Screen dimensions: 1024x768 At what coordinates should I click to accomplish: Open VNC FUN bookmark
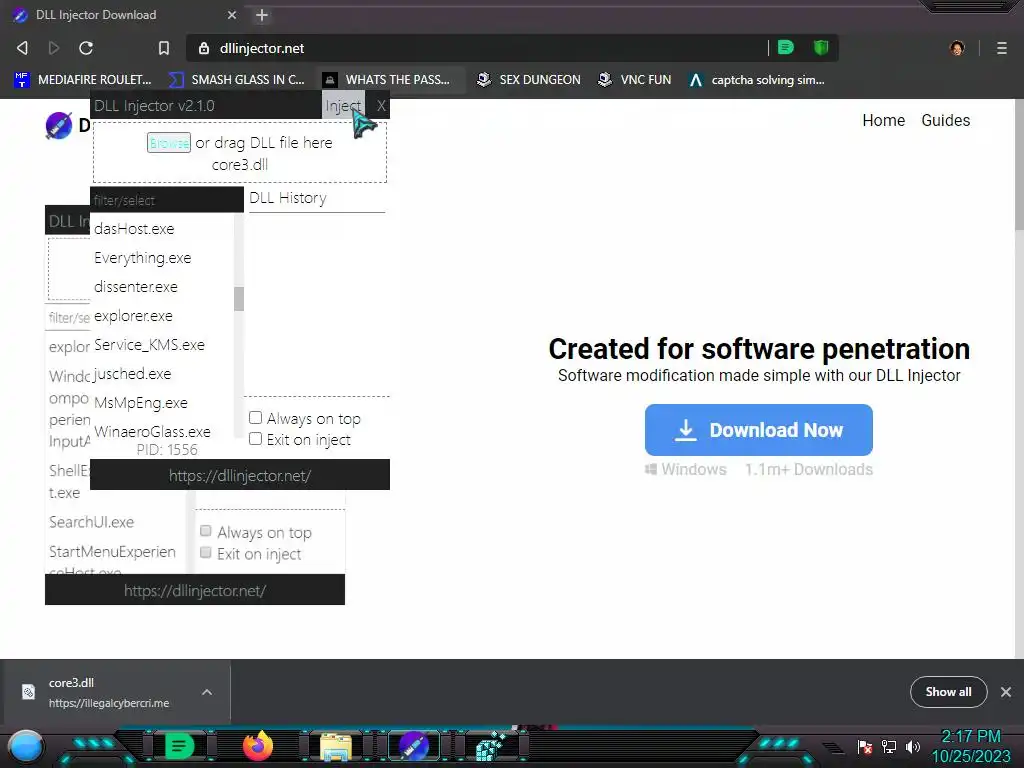tap(634, 80)
